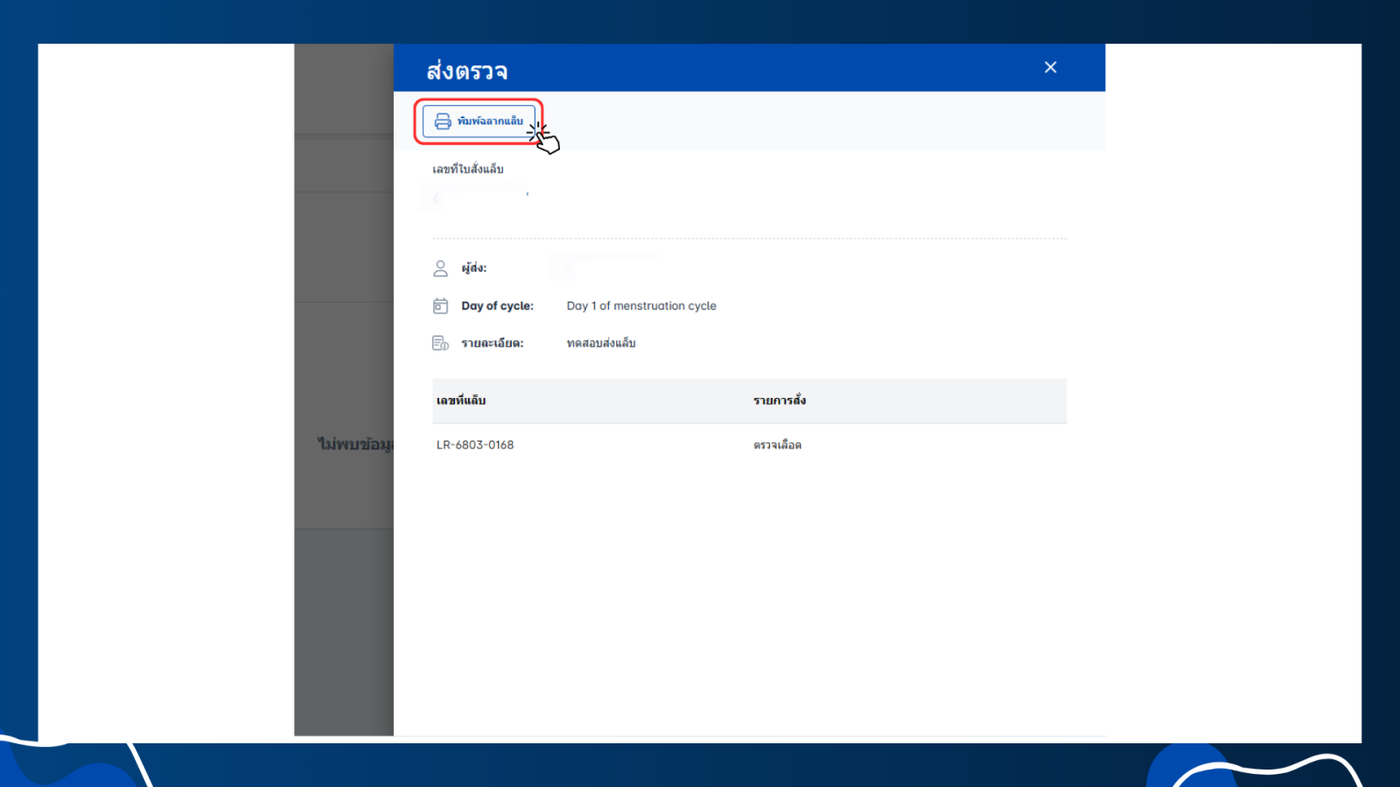This screenshot has height=787, width=1400.
Task: Click the printer icon in print label button
Action: point(442,121)
